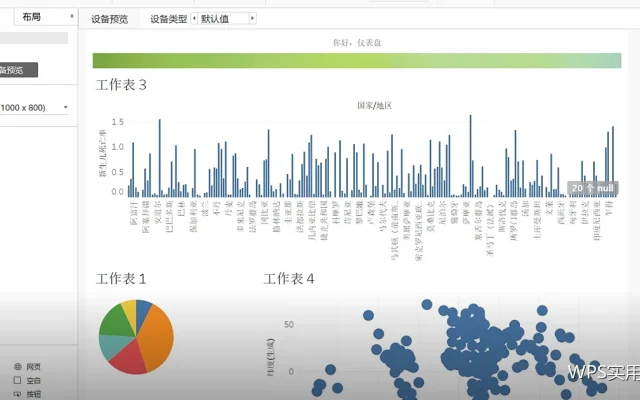
Task: Click the 乍得 country label in bar chart
Action: point(609,208)
